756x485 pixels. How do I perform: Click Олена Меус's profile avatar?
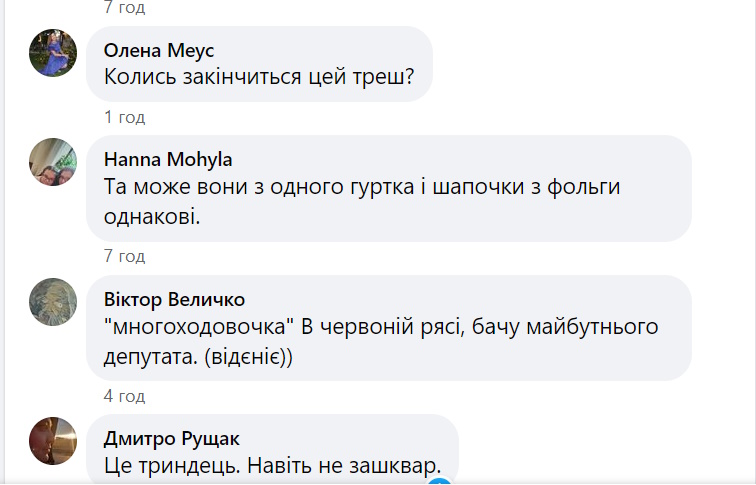coord(52,53)
